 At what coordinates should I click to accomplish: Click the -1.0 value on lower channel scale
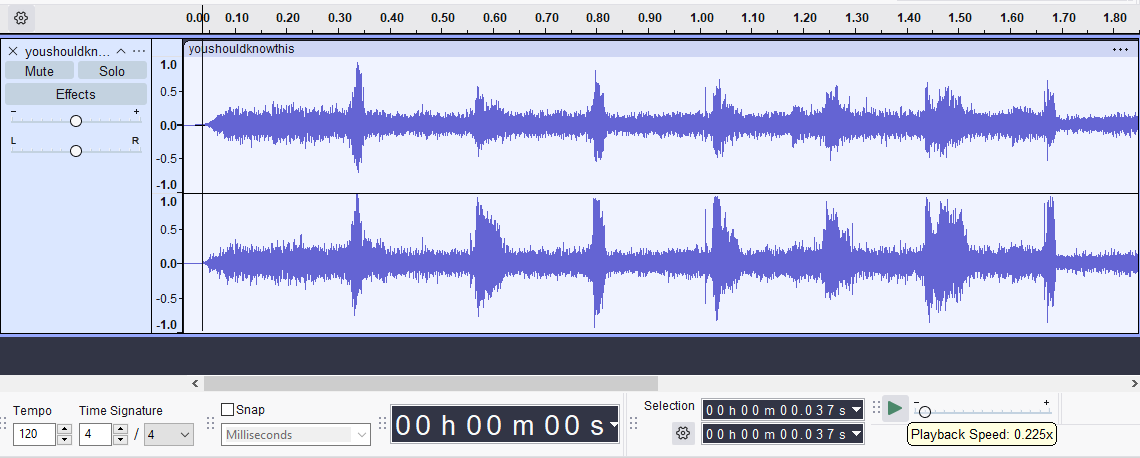pyautogui.click(x=166, y=325)
